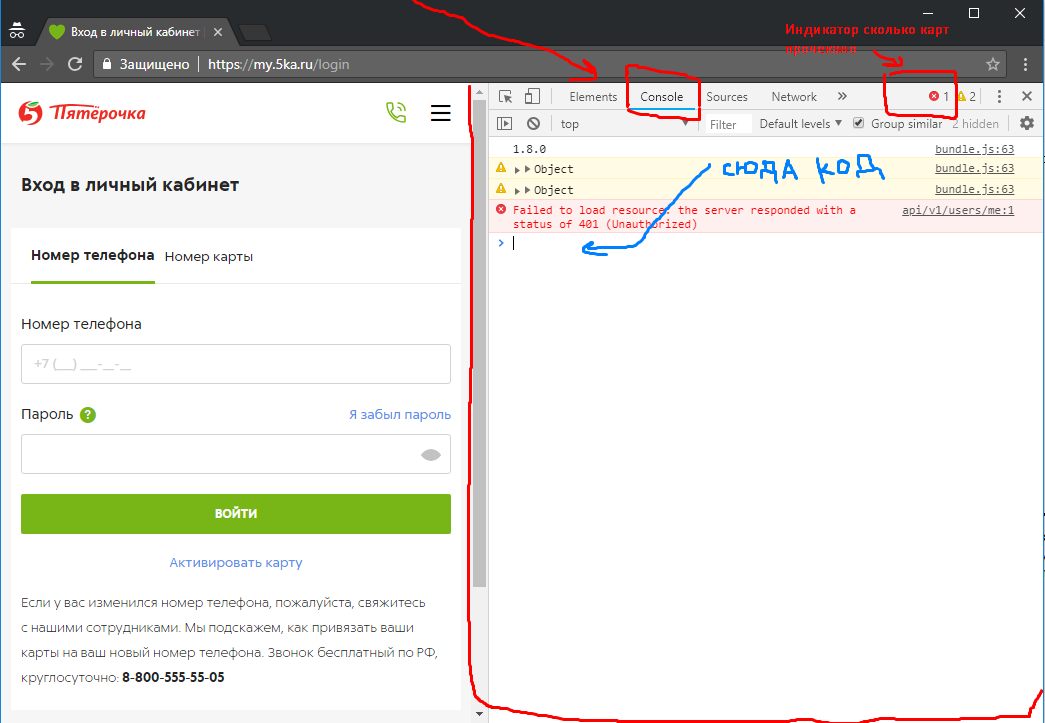This screenshot has height=723, width=1045.
Task: Switch to the Console tab
Action: tap(662, 97)
